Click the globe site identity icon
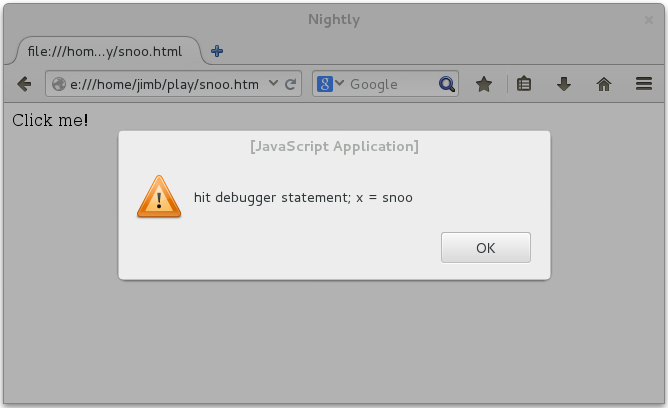 [58, 85]
